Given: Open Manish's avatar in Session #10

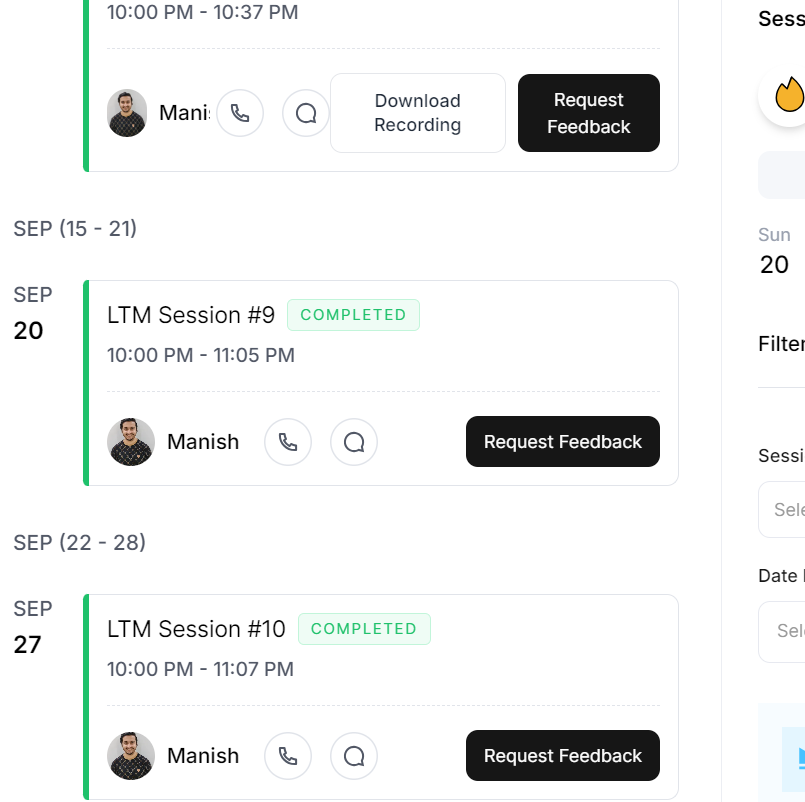Looking at the screenshot, I should click(x=131, y=756).
